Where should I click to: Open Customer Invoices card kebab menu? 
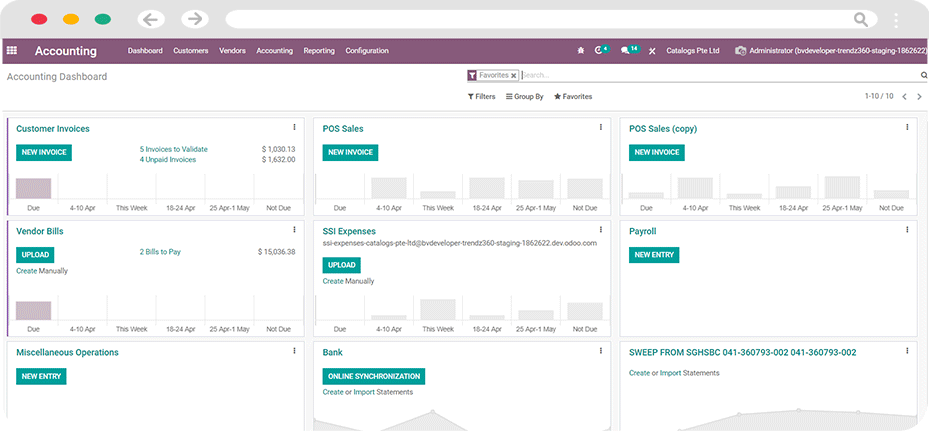pyautogui.click(x=294, y=127)
